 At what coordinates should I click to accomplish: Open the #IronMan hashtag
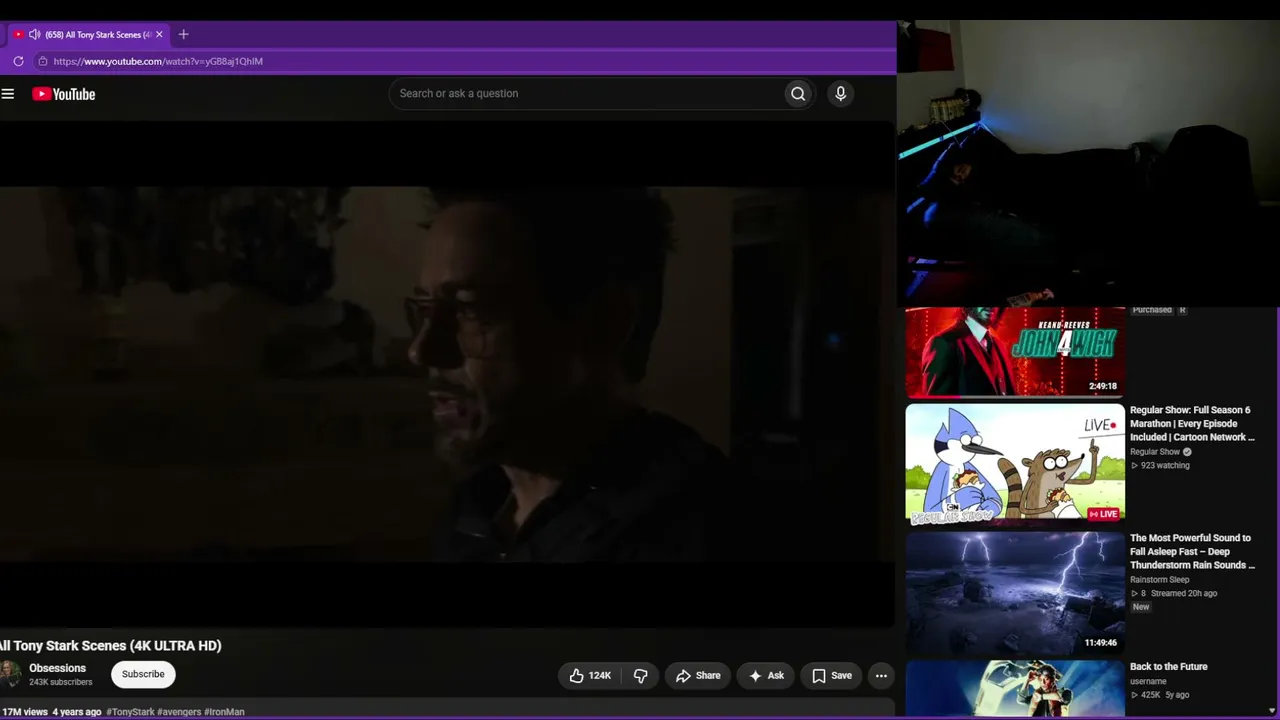click(x=224, y=712)
